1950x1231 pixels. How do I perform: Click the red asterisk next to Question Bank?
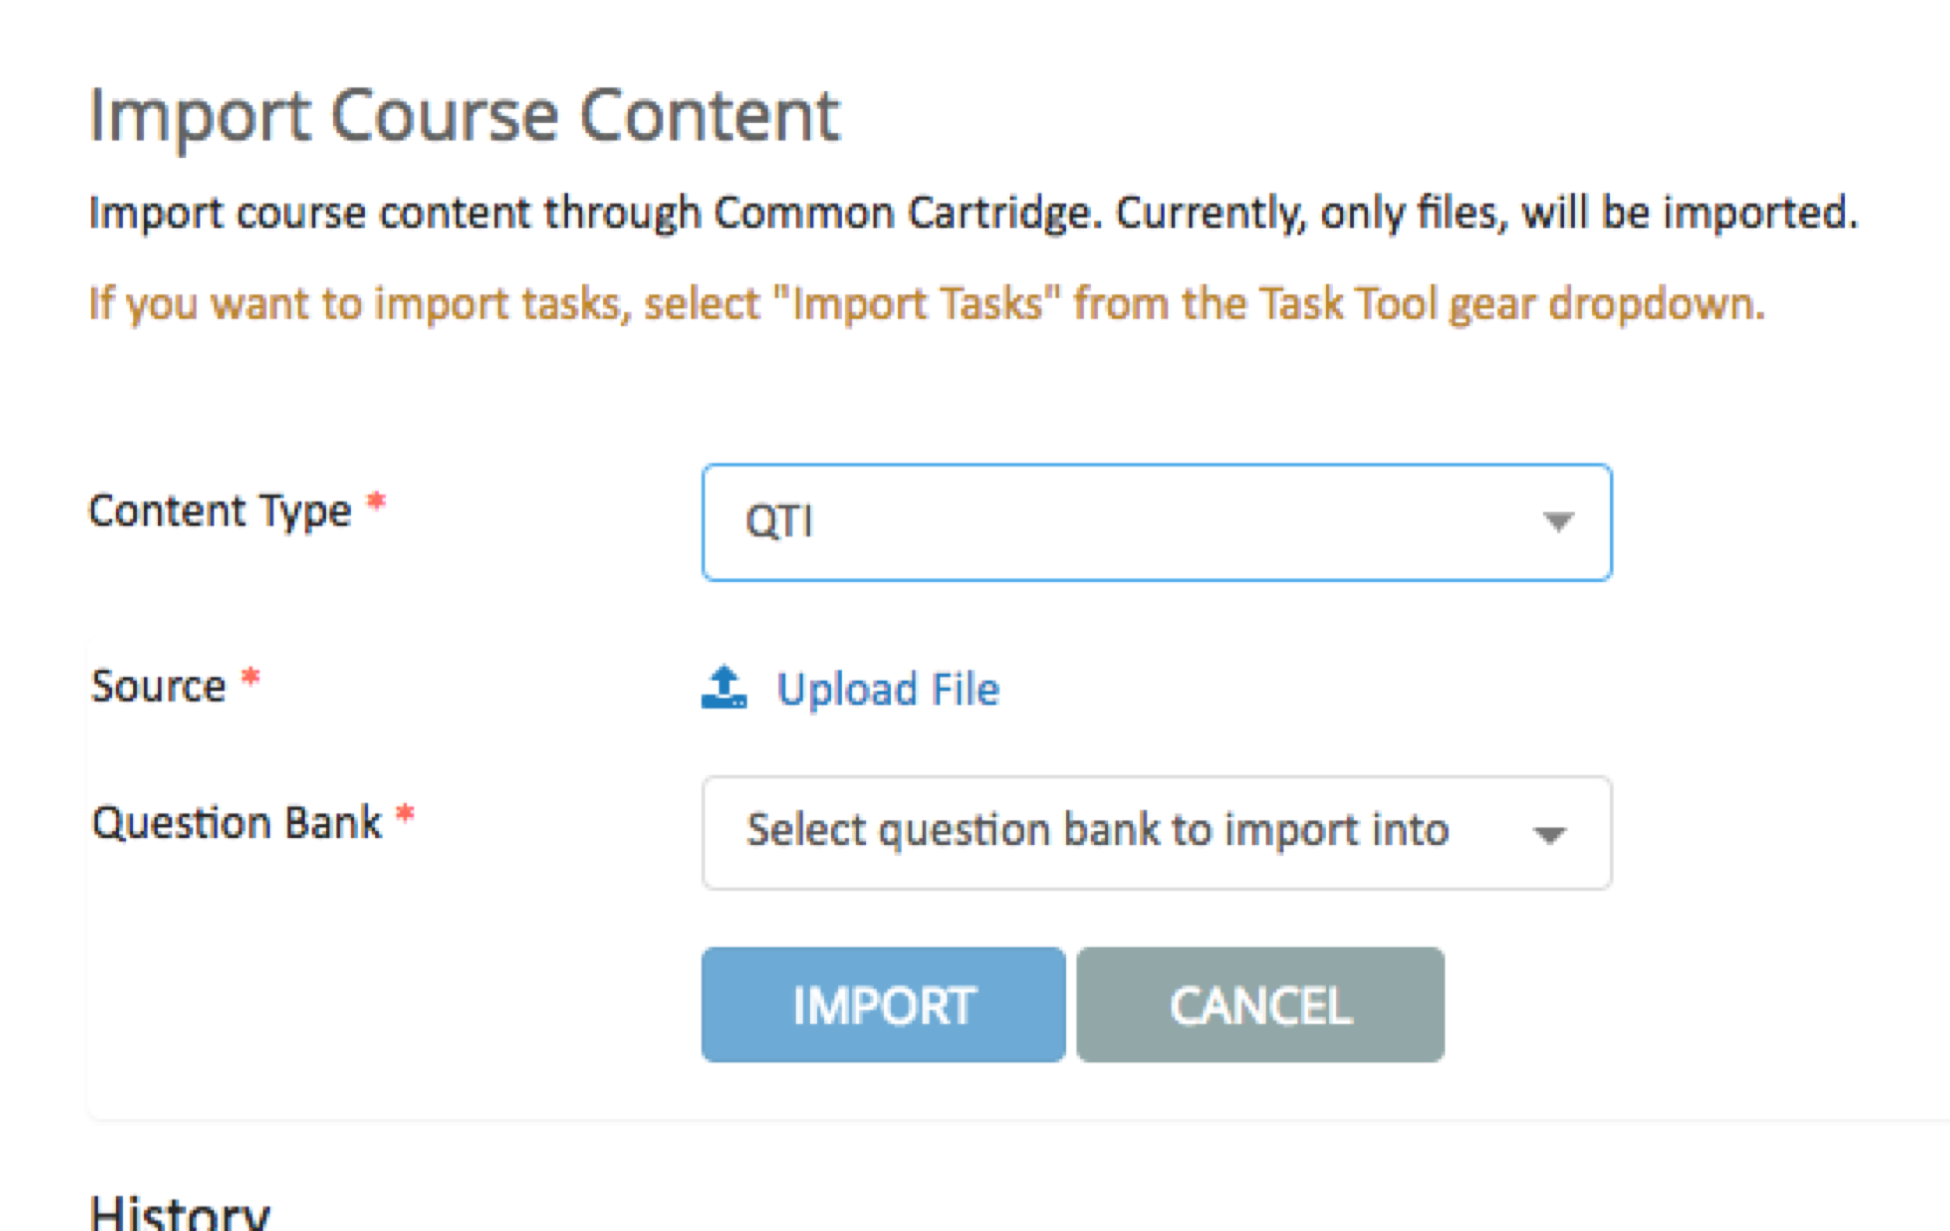coord(405,814)
